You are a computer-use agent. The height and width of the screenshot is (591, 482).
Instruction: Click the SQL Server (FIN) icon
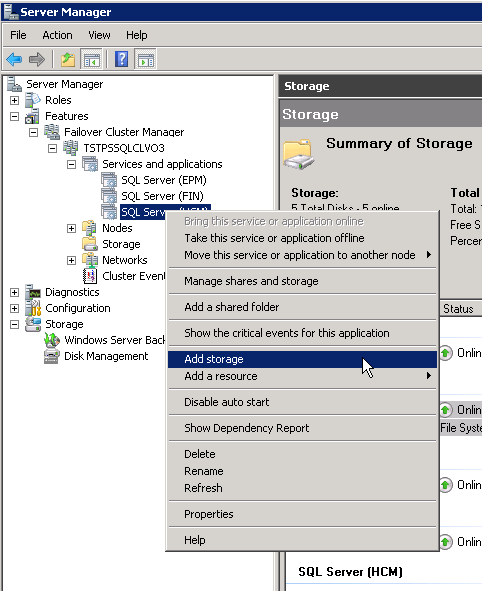109,196
